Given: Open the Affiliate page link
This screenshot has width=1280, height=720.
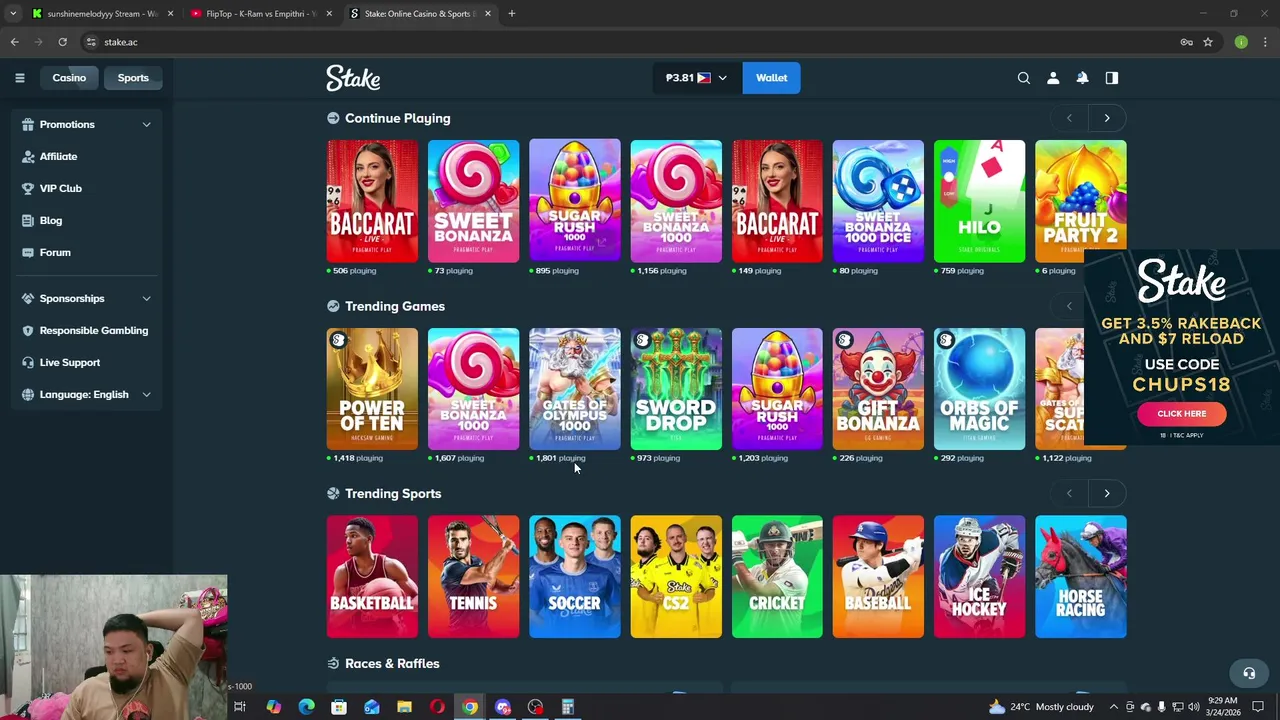Looking at the screenshot, I should pos(58,156).
